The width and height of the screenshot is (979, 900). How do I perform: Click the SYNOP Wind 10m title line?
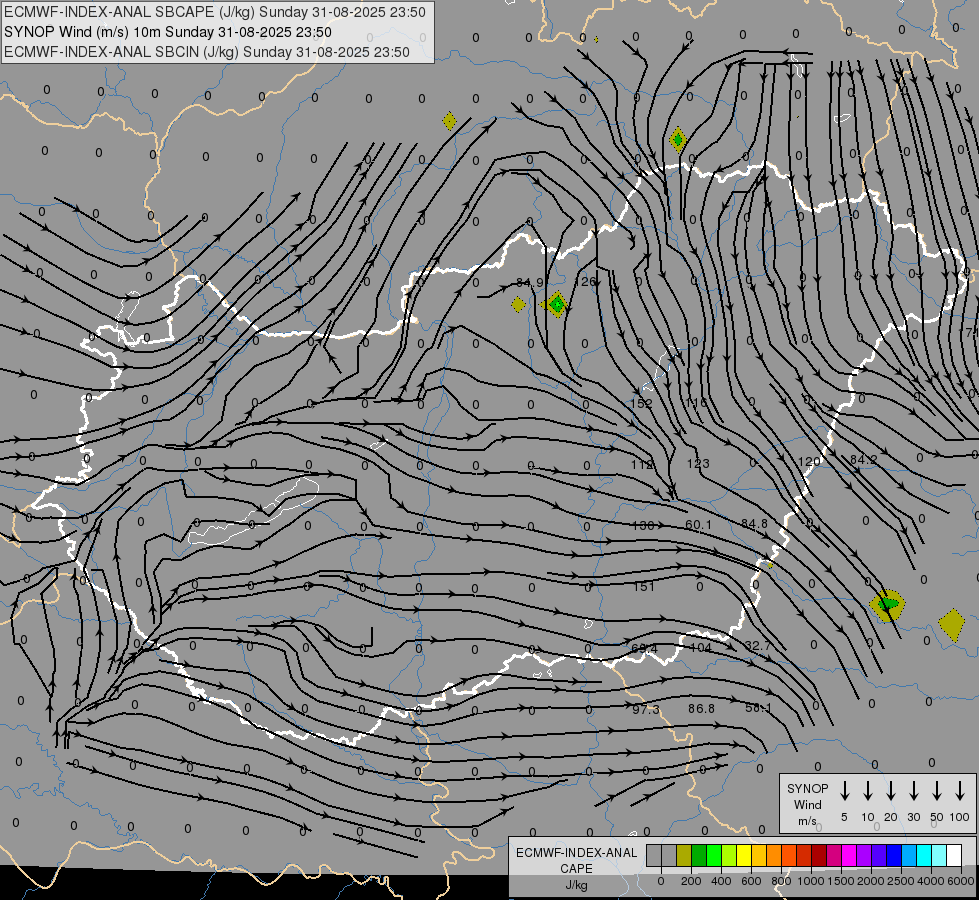tap(168, 32)
